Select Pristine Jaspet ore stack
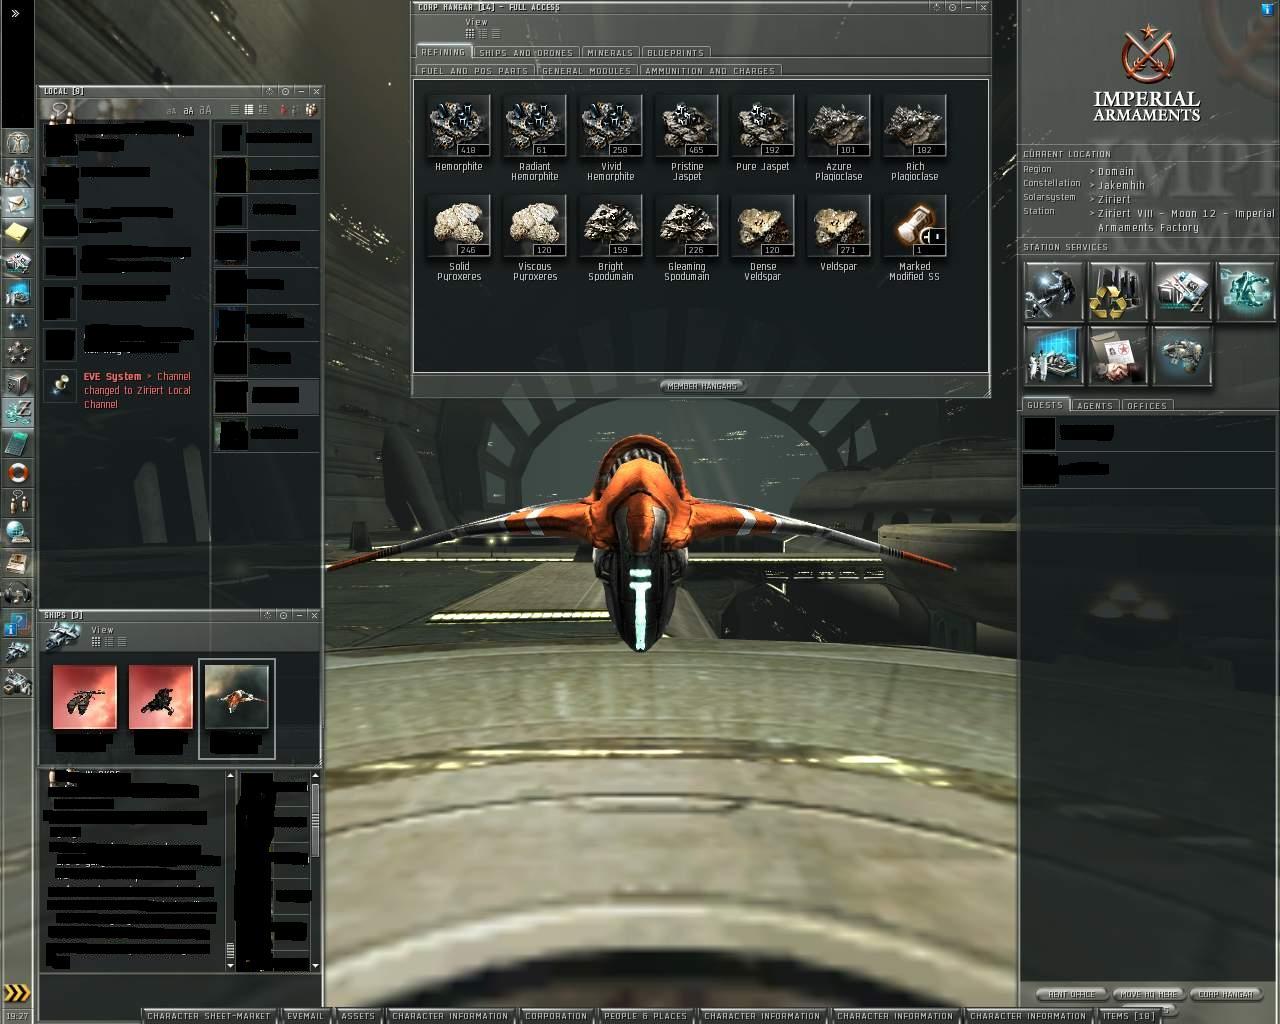The height and width of the screenshot is (1024, 1280). click(x=687, y=126)
